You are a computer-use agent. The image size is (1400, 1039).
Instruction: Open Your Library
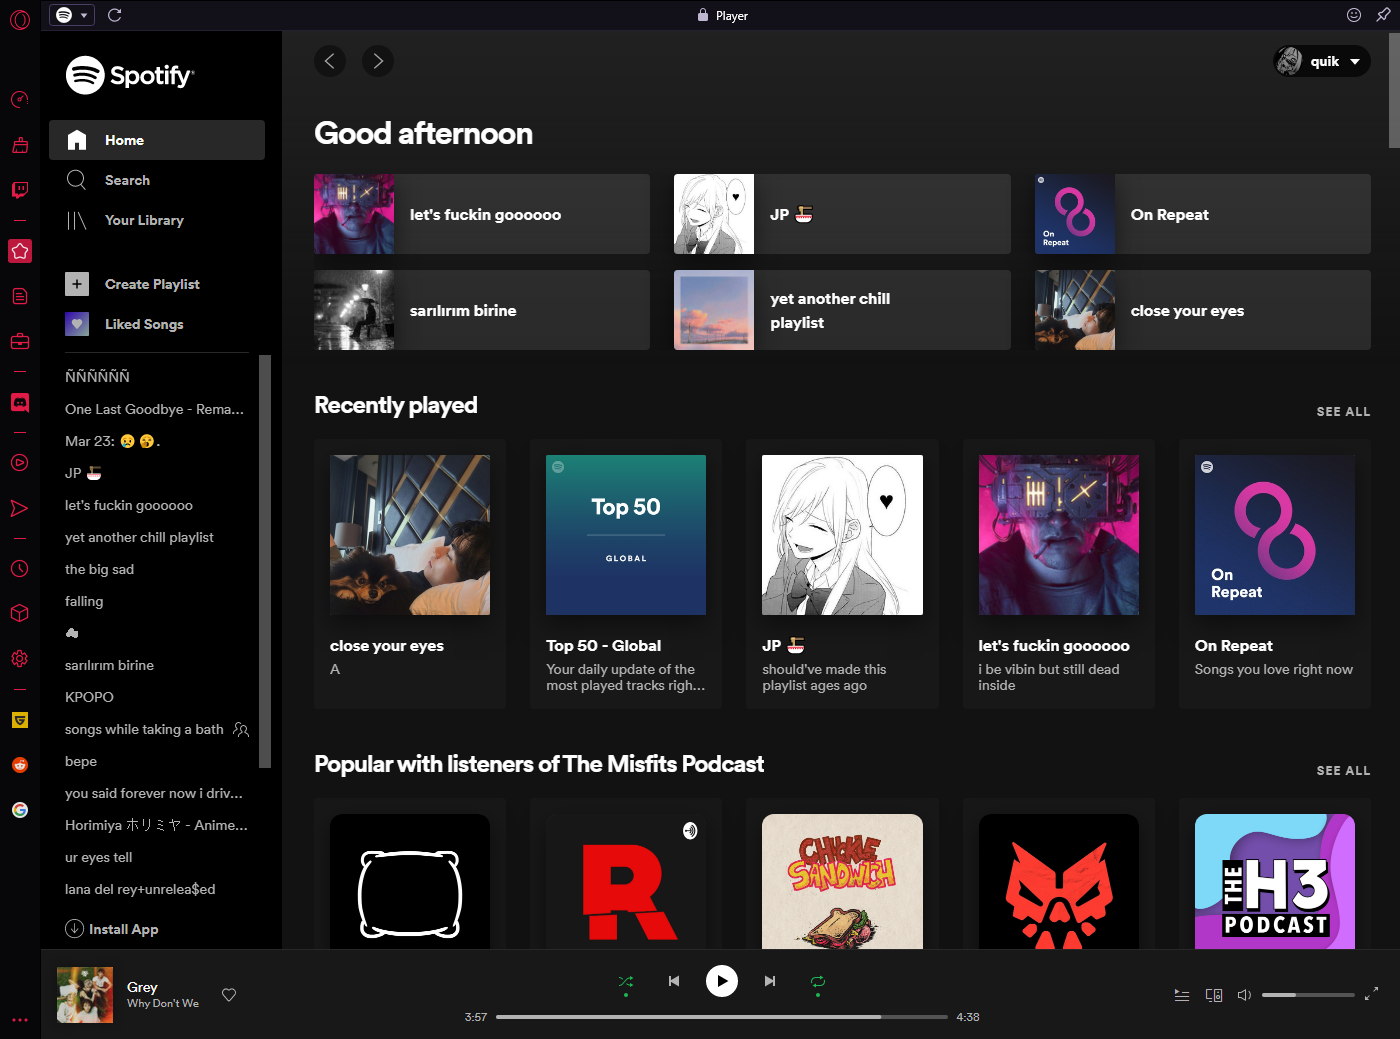157,220
